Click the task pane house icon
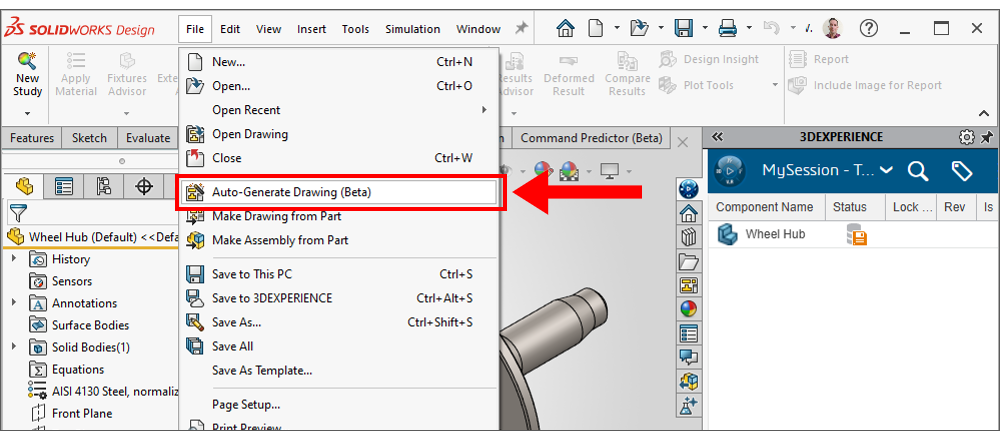Screen dimensions: 1000x440 689,212
